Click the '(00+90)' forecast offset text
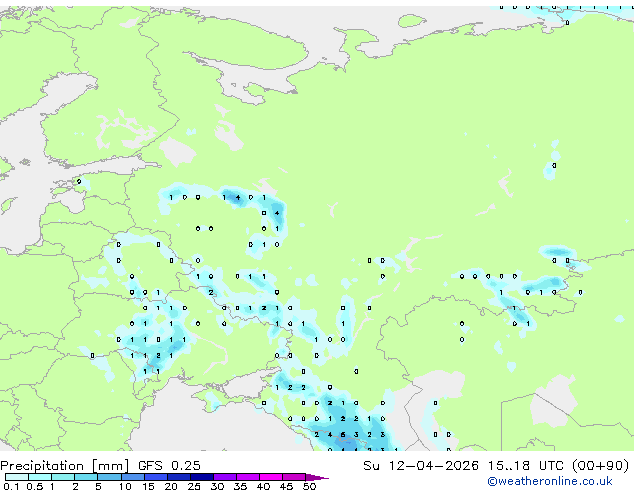634x490 pixels. (x=600, y=466)
